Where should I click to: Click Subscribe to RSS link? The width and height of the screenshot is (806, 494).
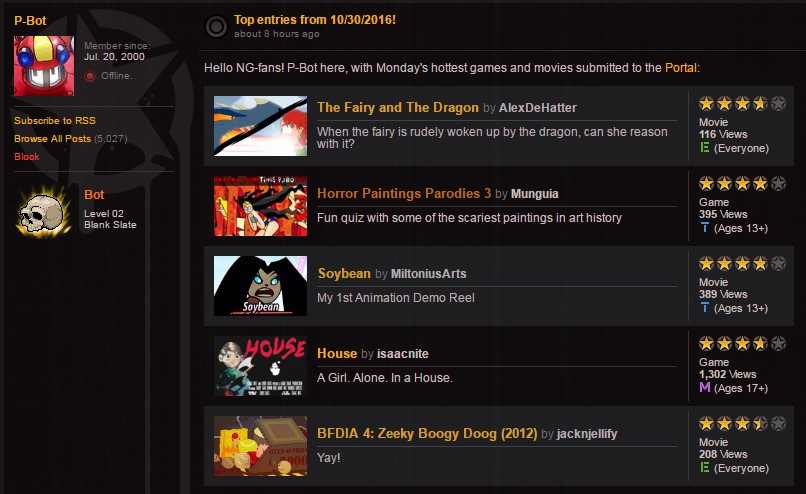(x=55, y=120)
